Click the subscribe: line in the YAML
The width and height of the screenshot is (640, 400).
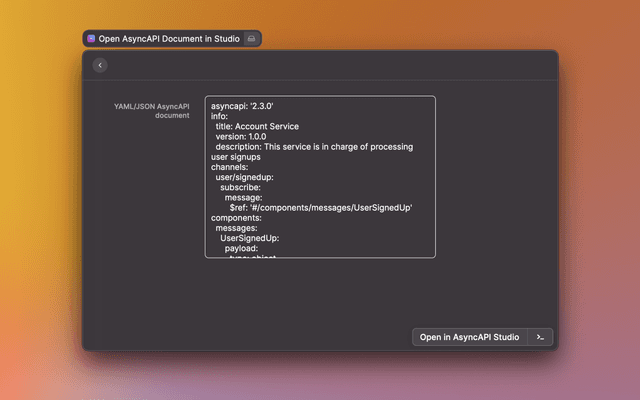(240, 187)
